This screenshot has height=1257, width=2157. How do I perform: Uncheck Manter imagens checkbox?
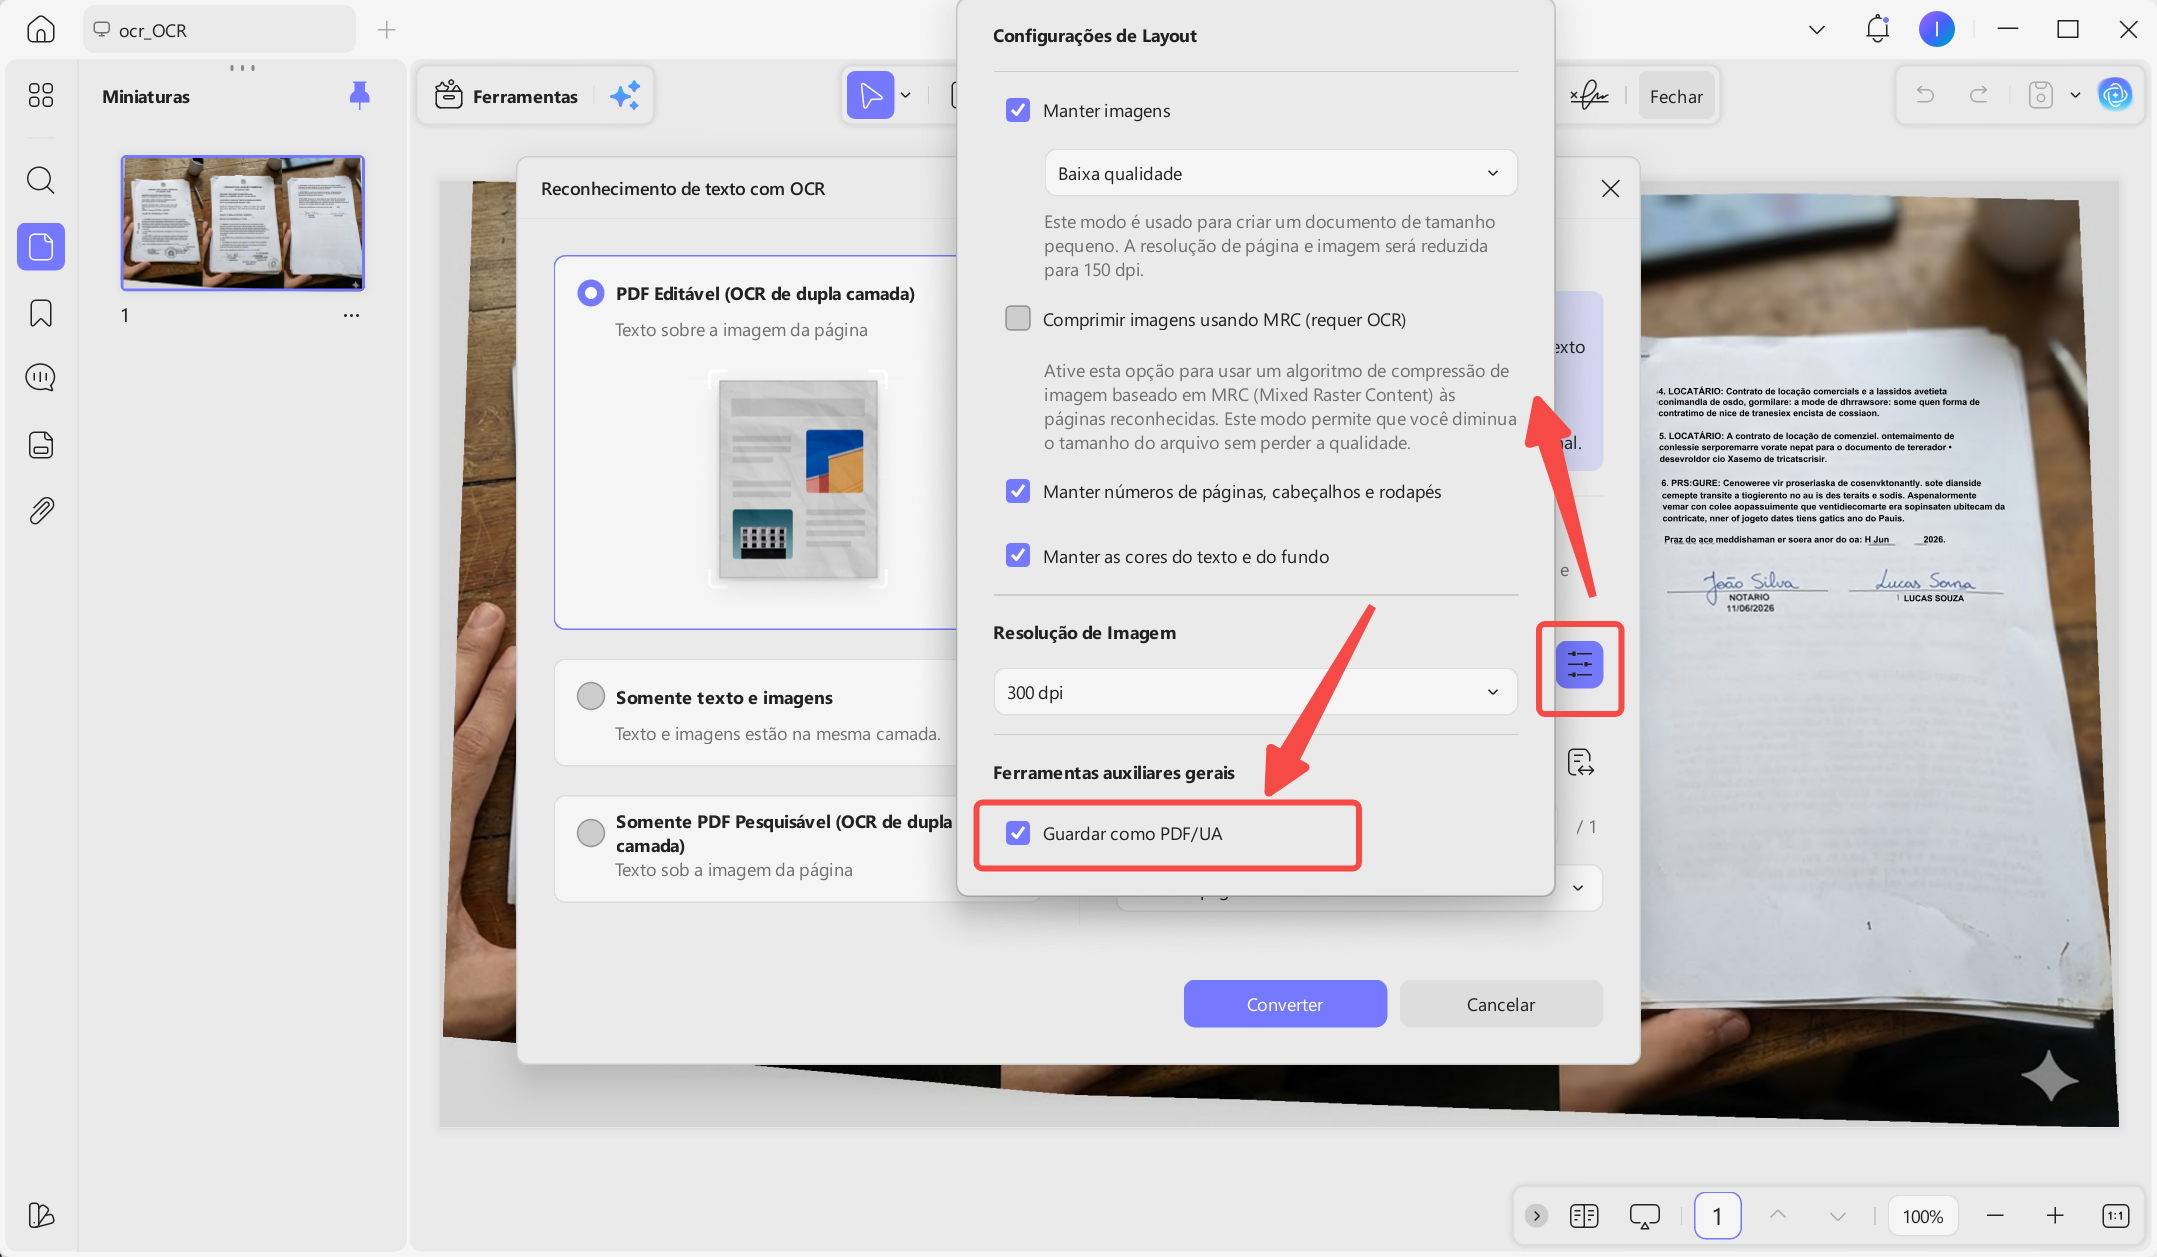click(1018, 110)
